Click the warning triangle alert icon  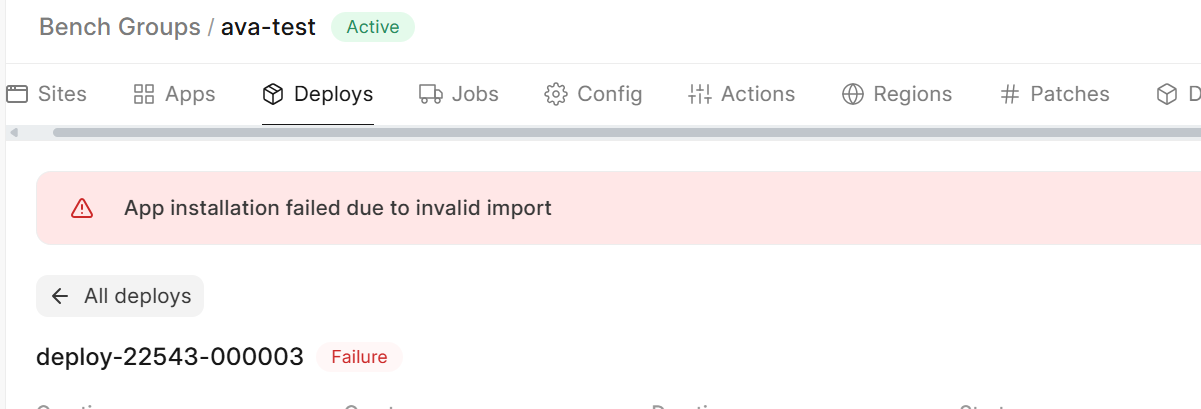pos(82,208)
